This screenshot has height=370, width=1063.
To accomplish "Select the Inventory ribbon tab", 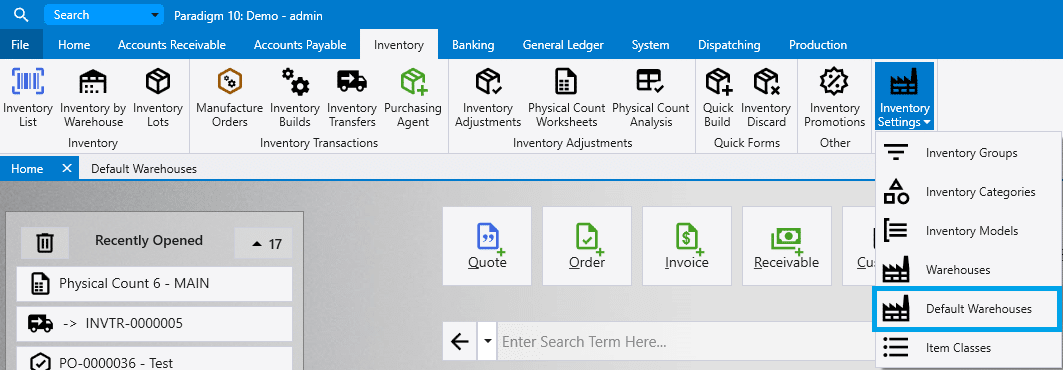I will coord(399,45).
